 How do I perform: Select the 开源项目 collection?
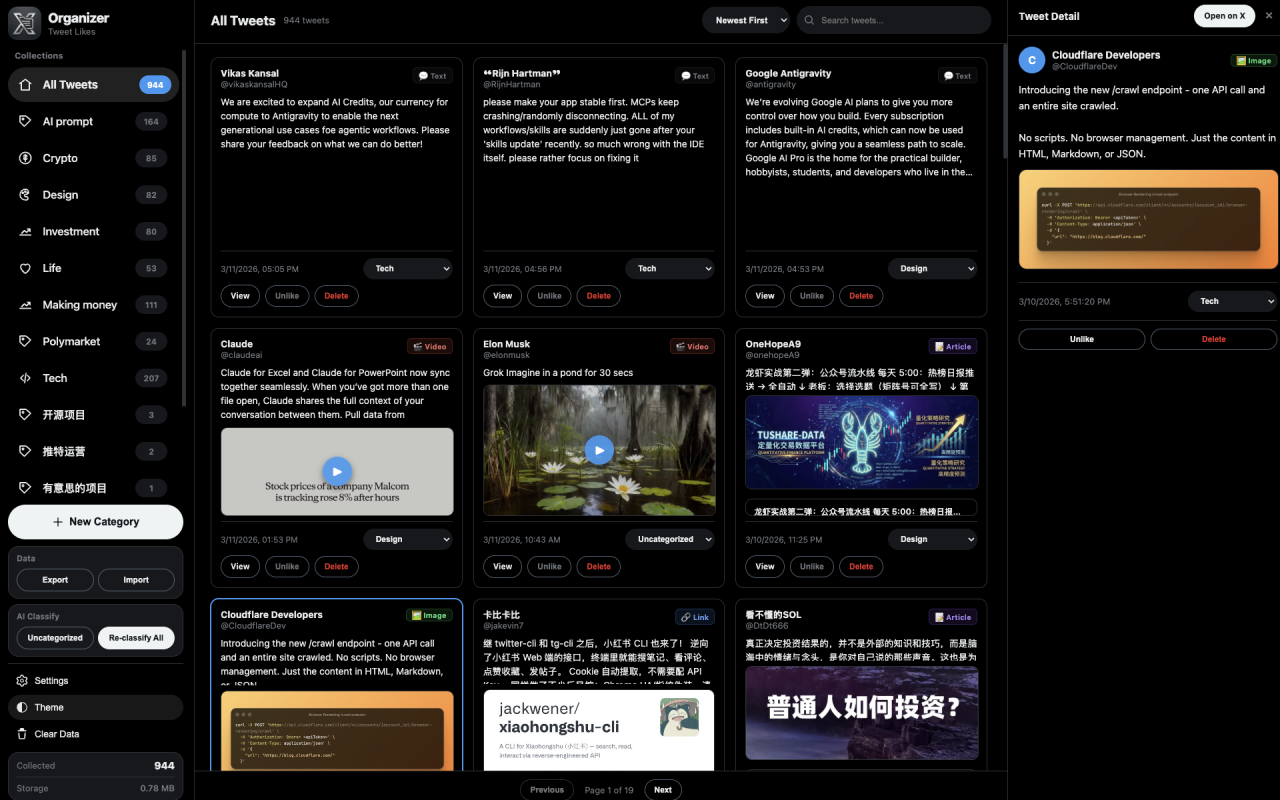tap(94, 415)
